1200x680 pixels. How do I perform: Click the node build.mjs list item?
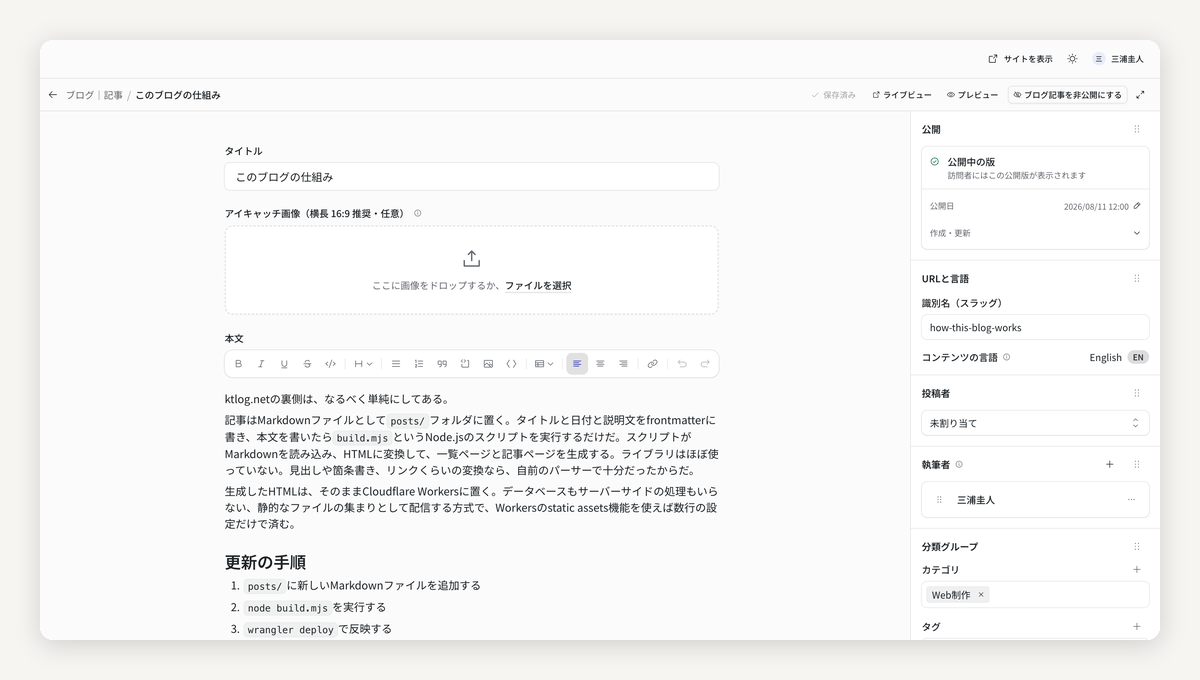coord(315,607)
